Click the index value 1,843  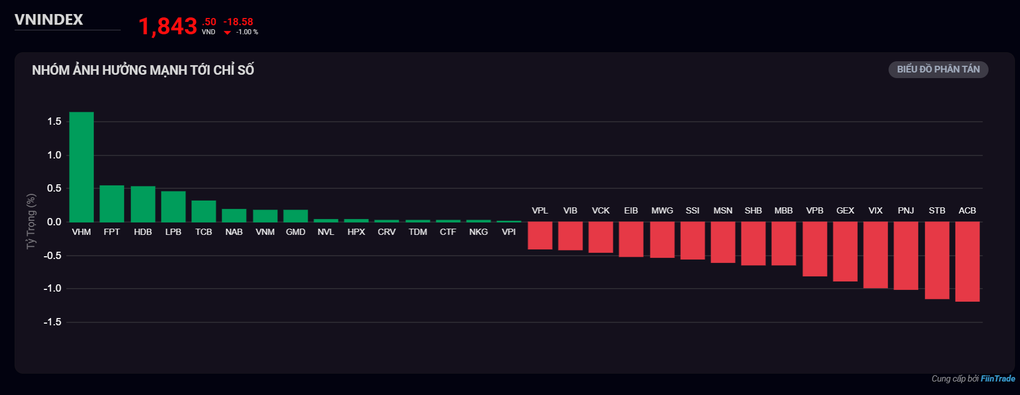coord(167,27)
